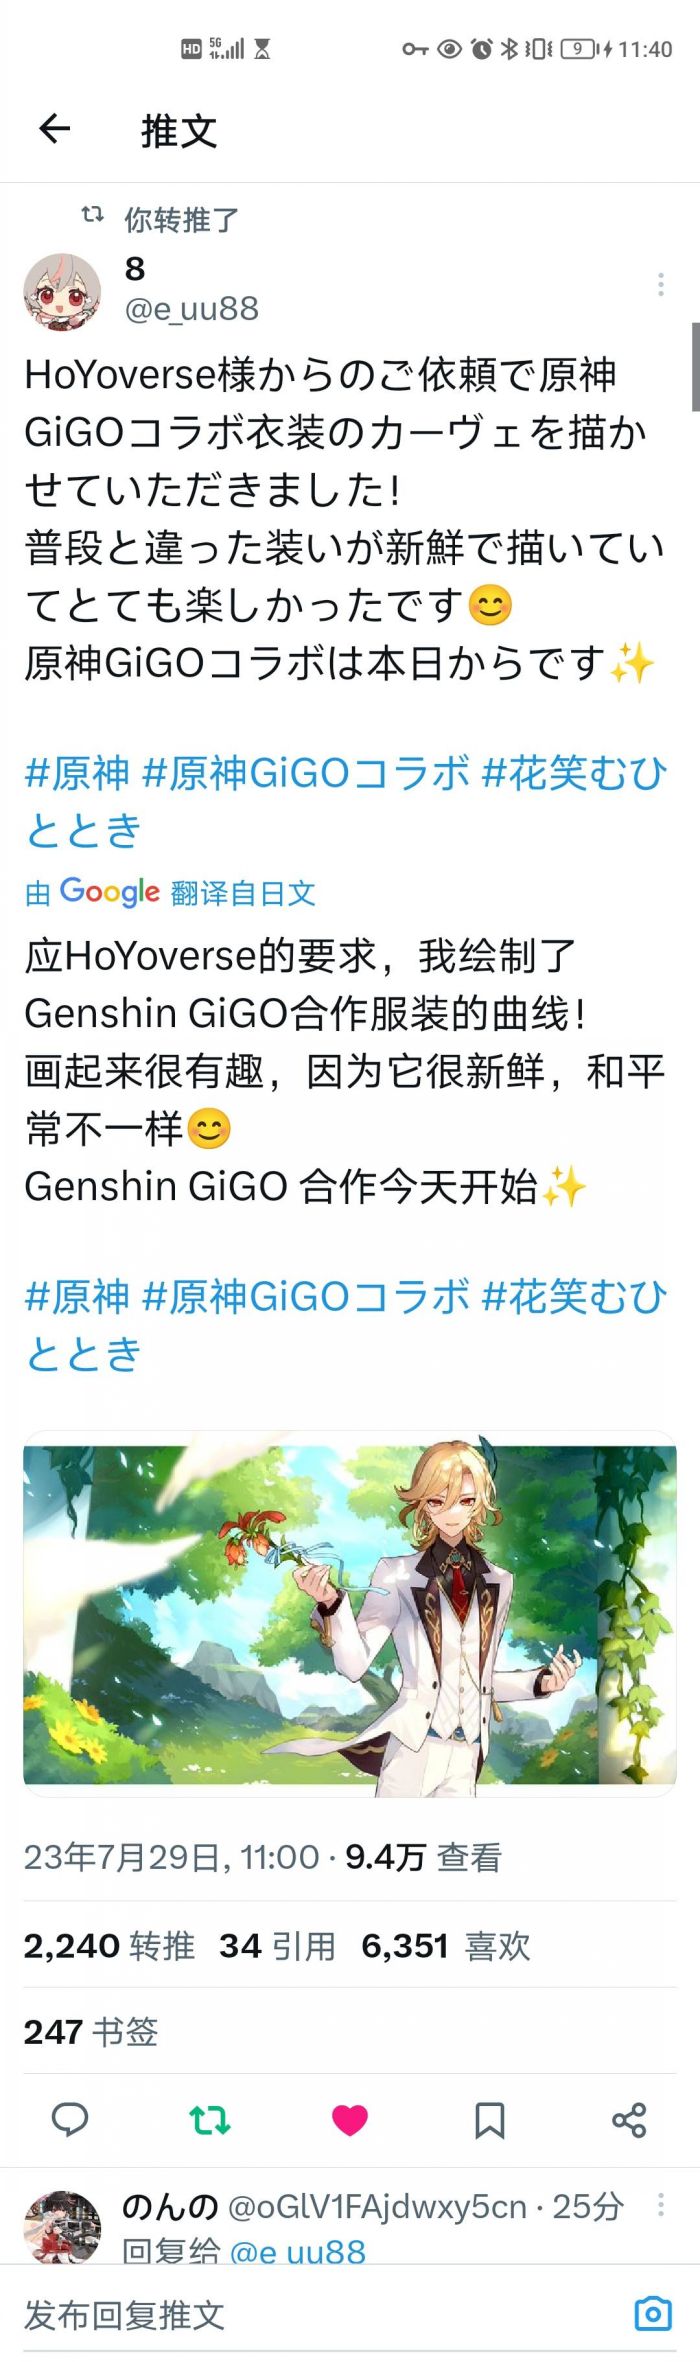This screenshot has width=700, height=2362.
Task: Open the 6,351 喜欢 likes list
Action: [x=446, y=1945]
